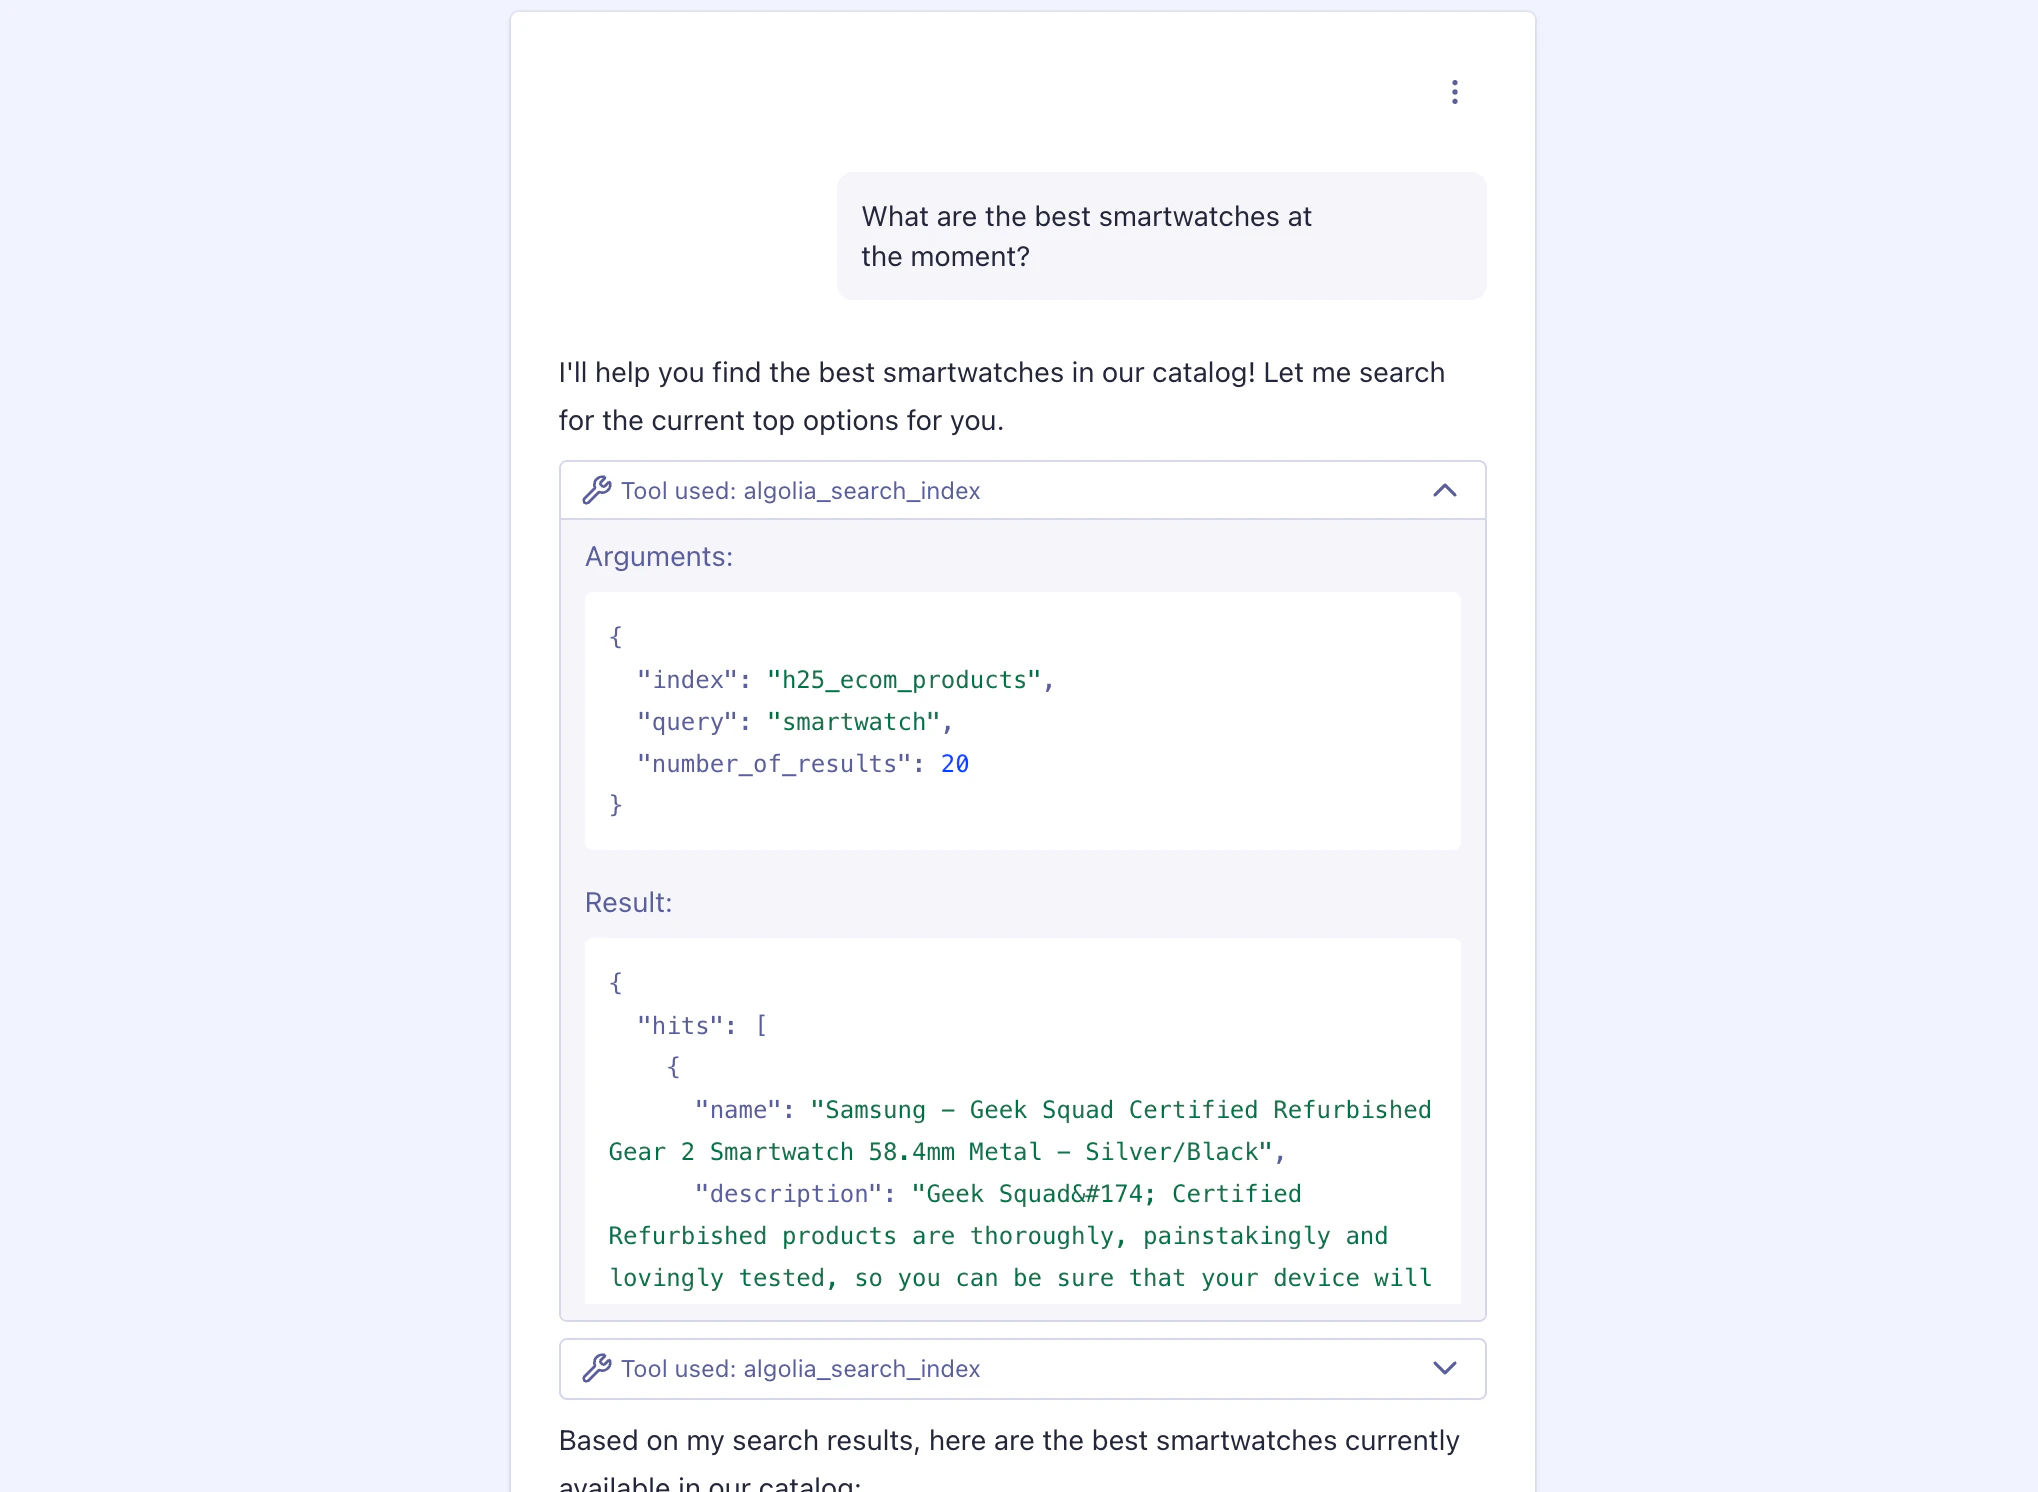Viewport: 2038px width, 1492px height.
Task: Click the Tool used: algolia_search_index header bar
Action: pos(1022,490)
